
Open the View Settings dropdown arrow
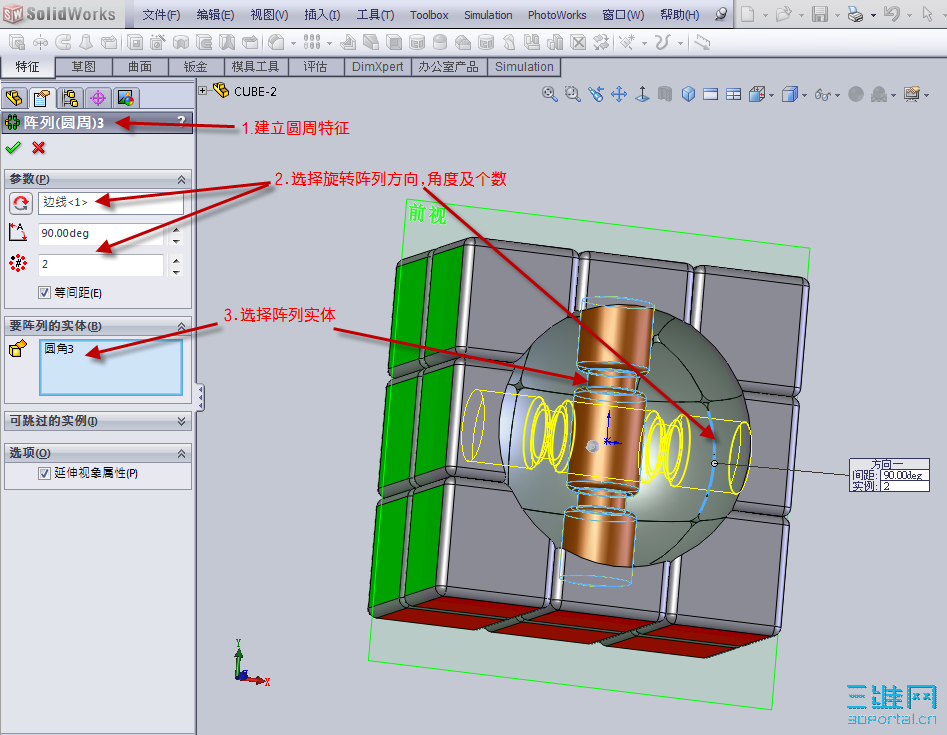click(926, 95)
